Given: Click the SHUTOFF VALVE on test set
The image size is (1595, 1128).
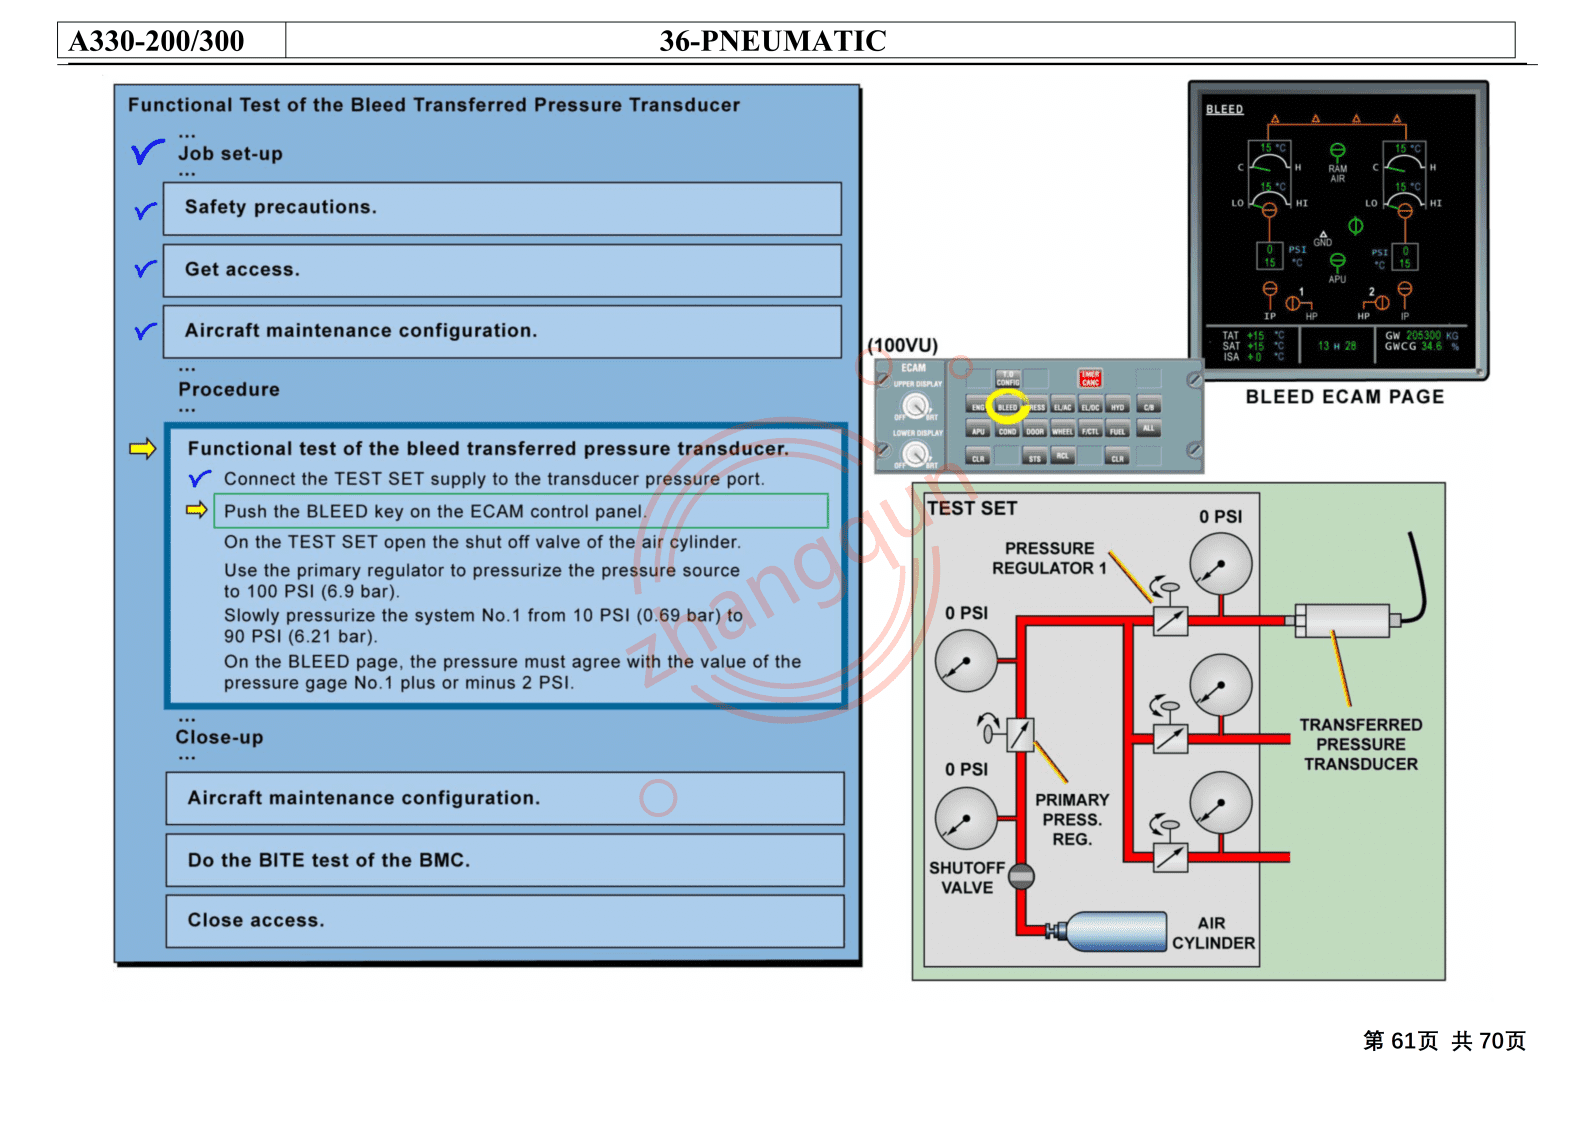Looking at the screenshot, I should pyautogui.click(x=1021, y=877).
